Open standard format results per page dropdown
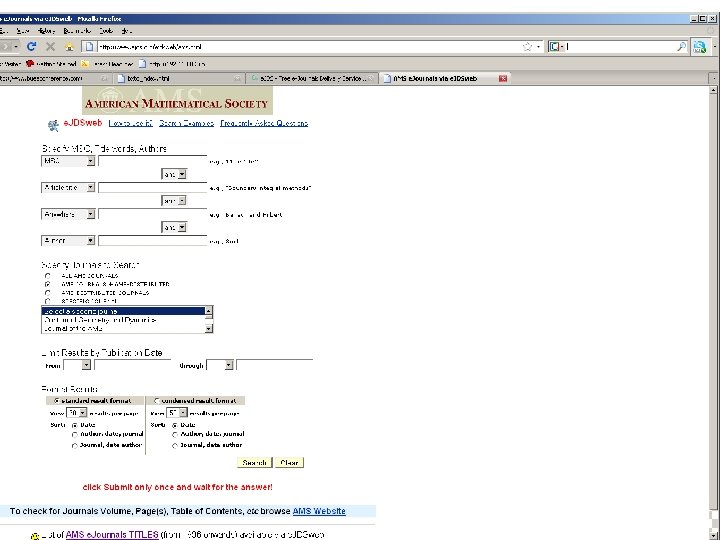This screenshot has height=540, width=720. click(x=77, y=413)
